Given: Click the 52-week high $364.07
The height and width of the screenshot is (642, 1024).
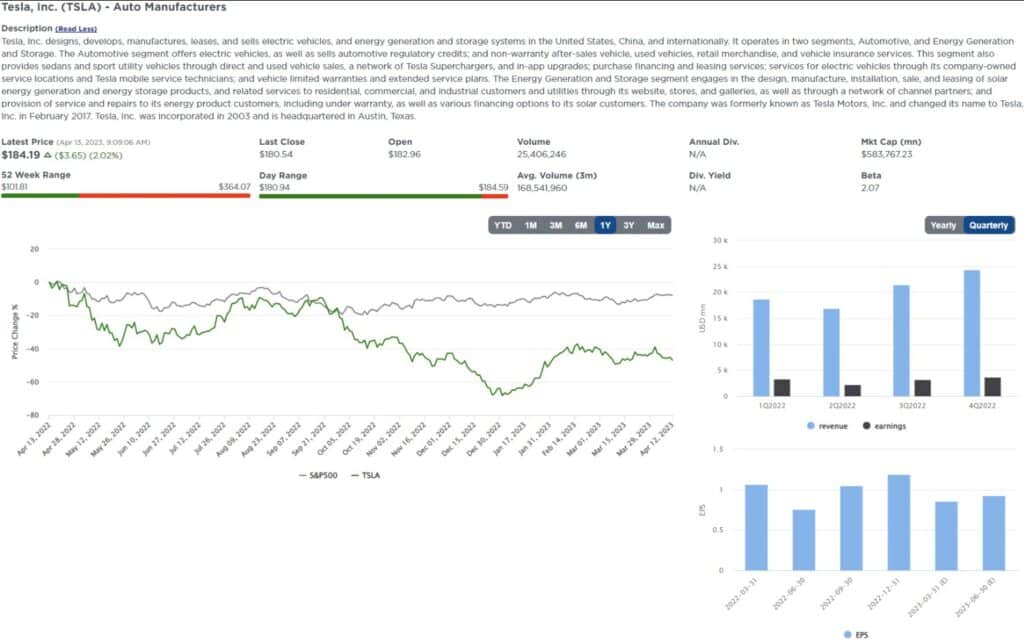Looking at the screenshot, I should click(x=234, y=187).
